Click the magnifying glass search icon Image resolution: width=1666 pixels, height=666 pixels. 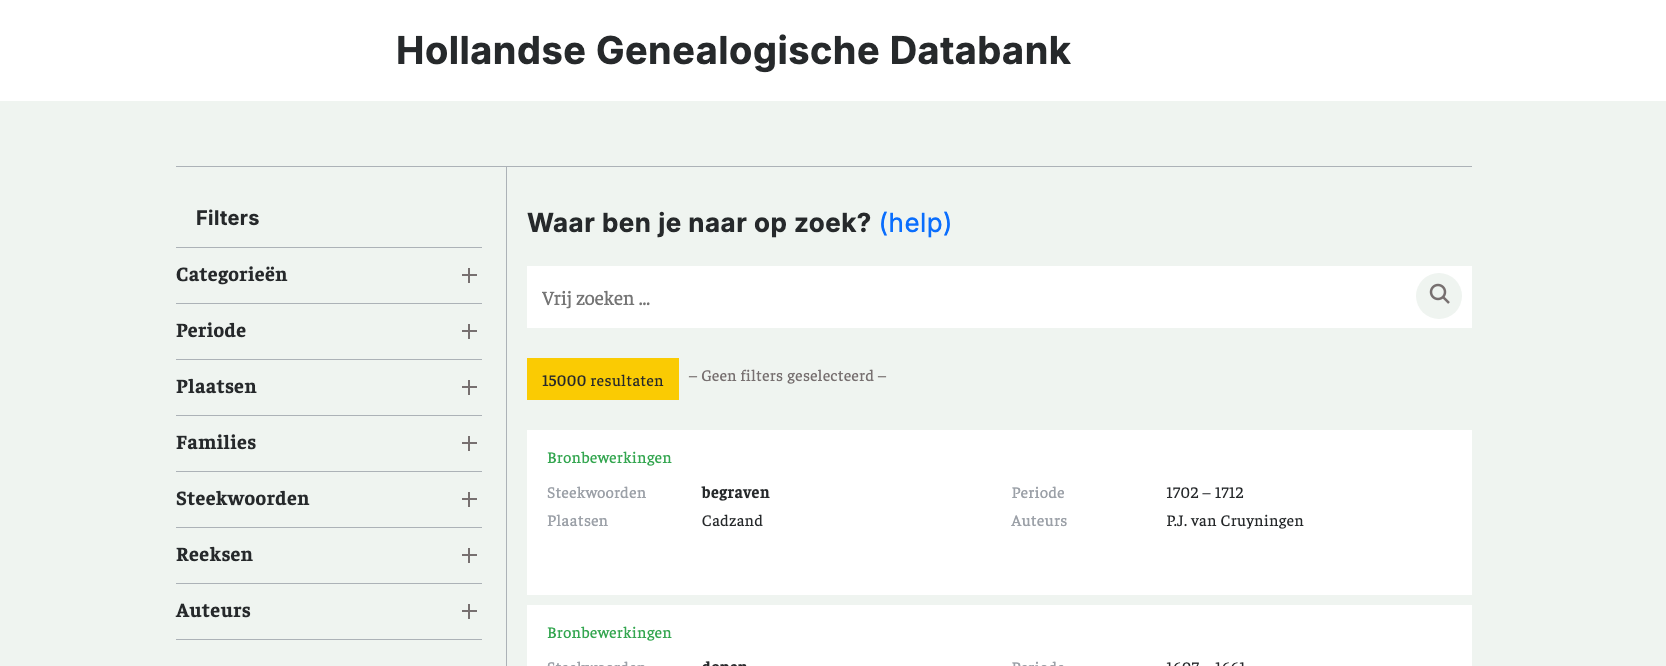(x=1439, y=295)
